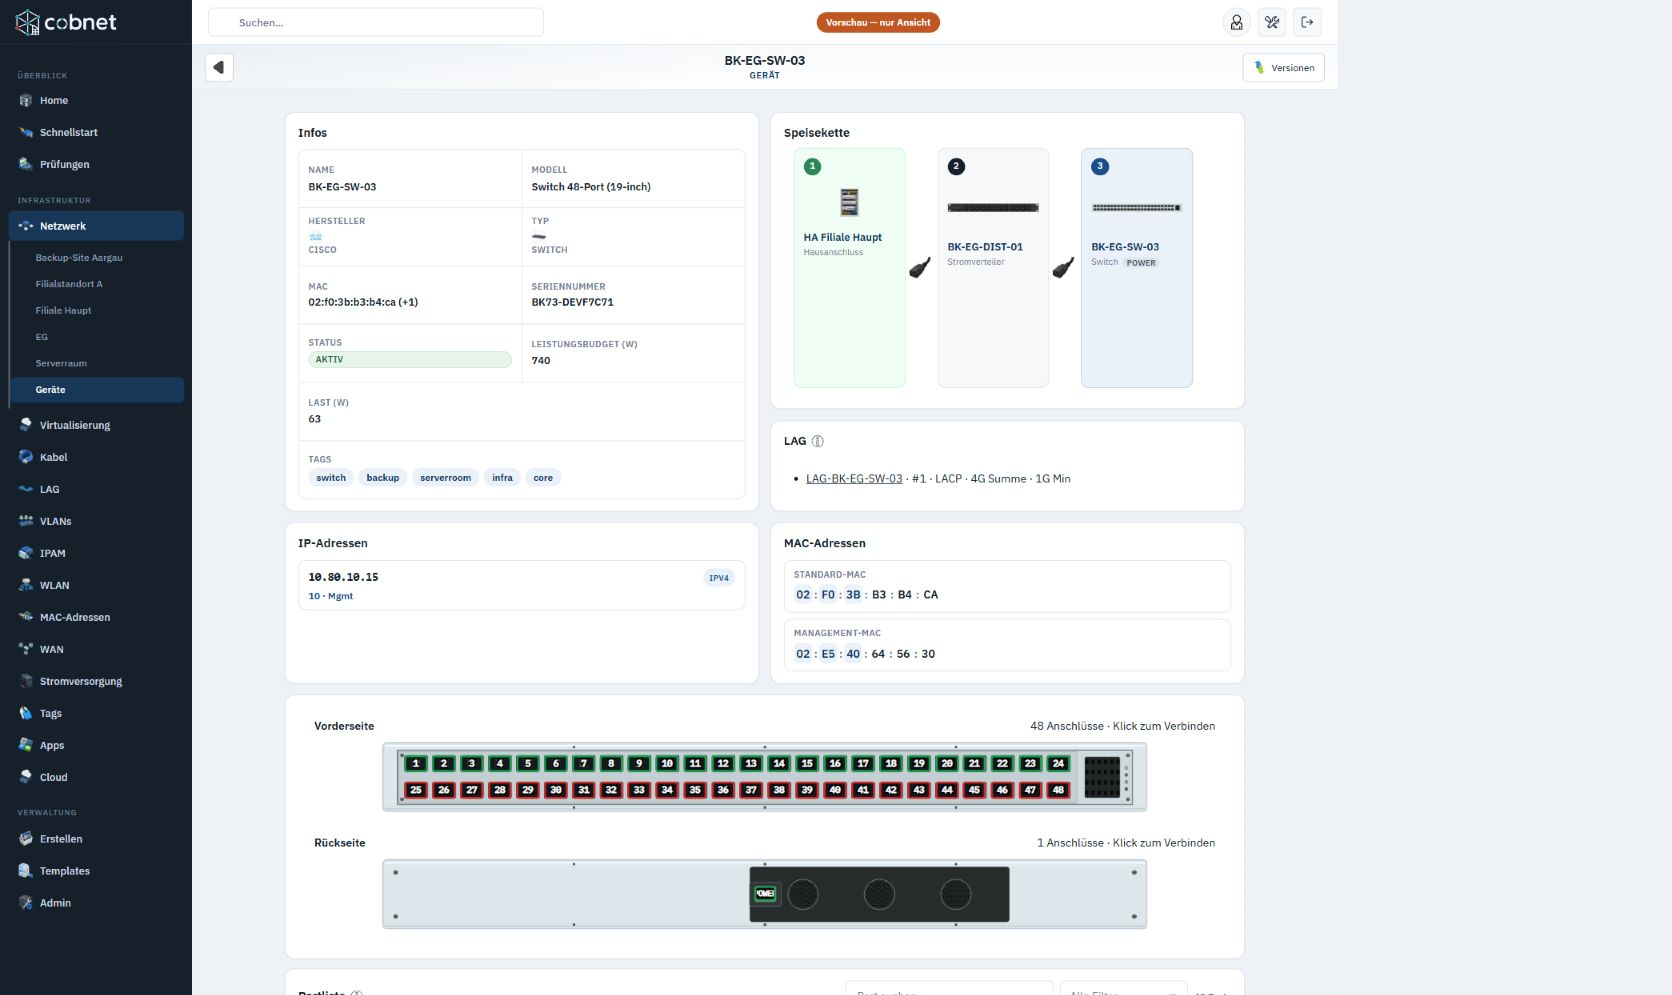Open Admin in sidebar
This screenshot has width=1672, height=995.
96,903
